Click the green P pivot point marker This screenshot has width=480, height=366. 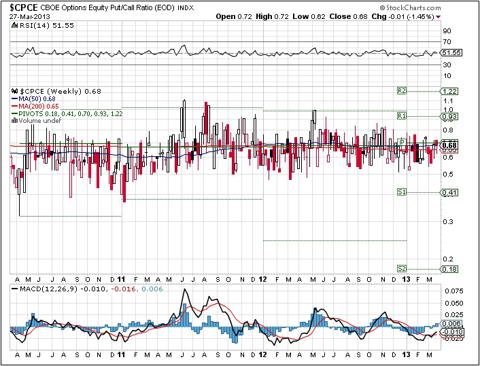(402, 141)
